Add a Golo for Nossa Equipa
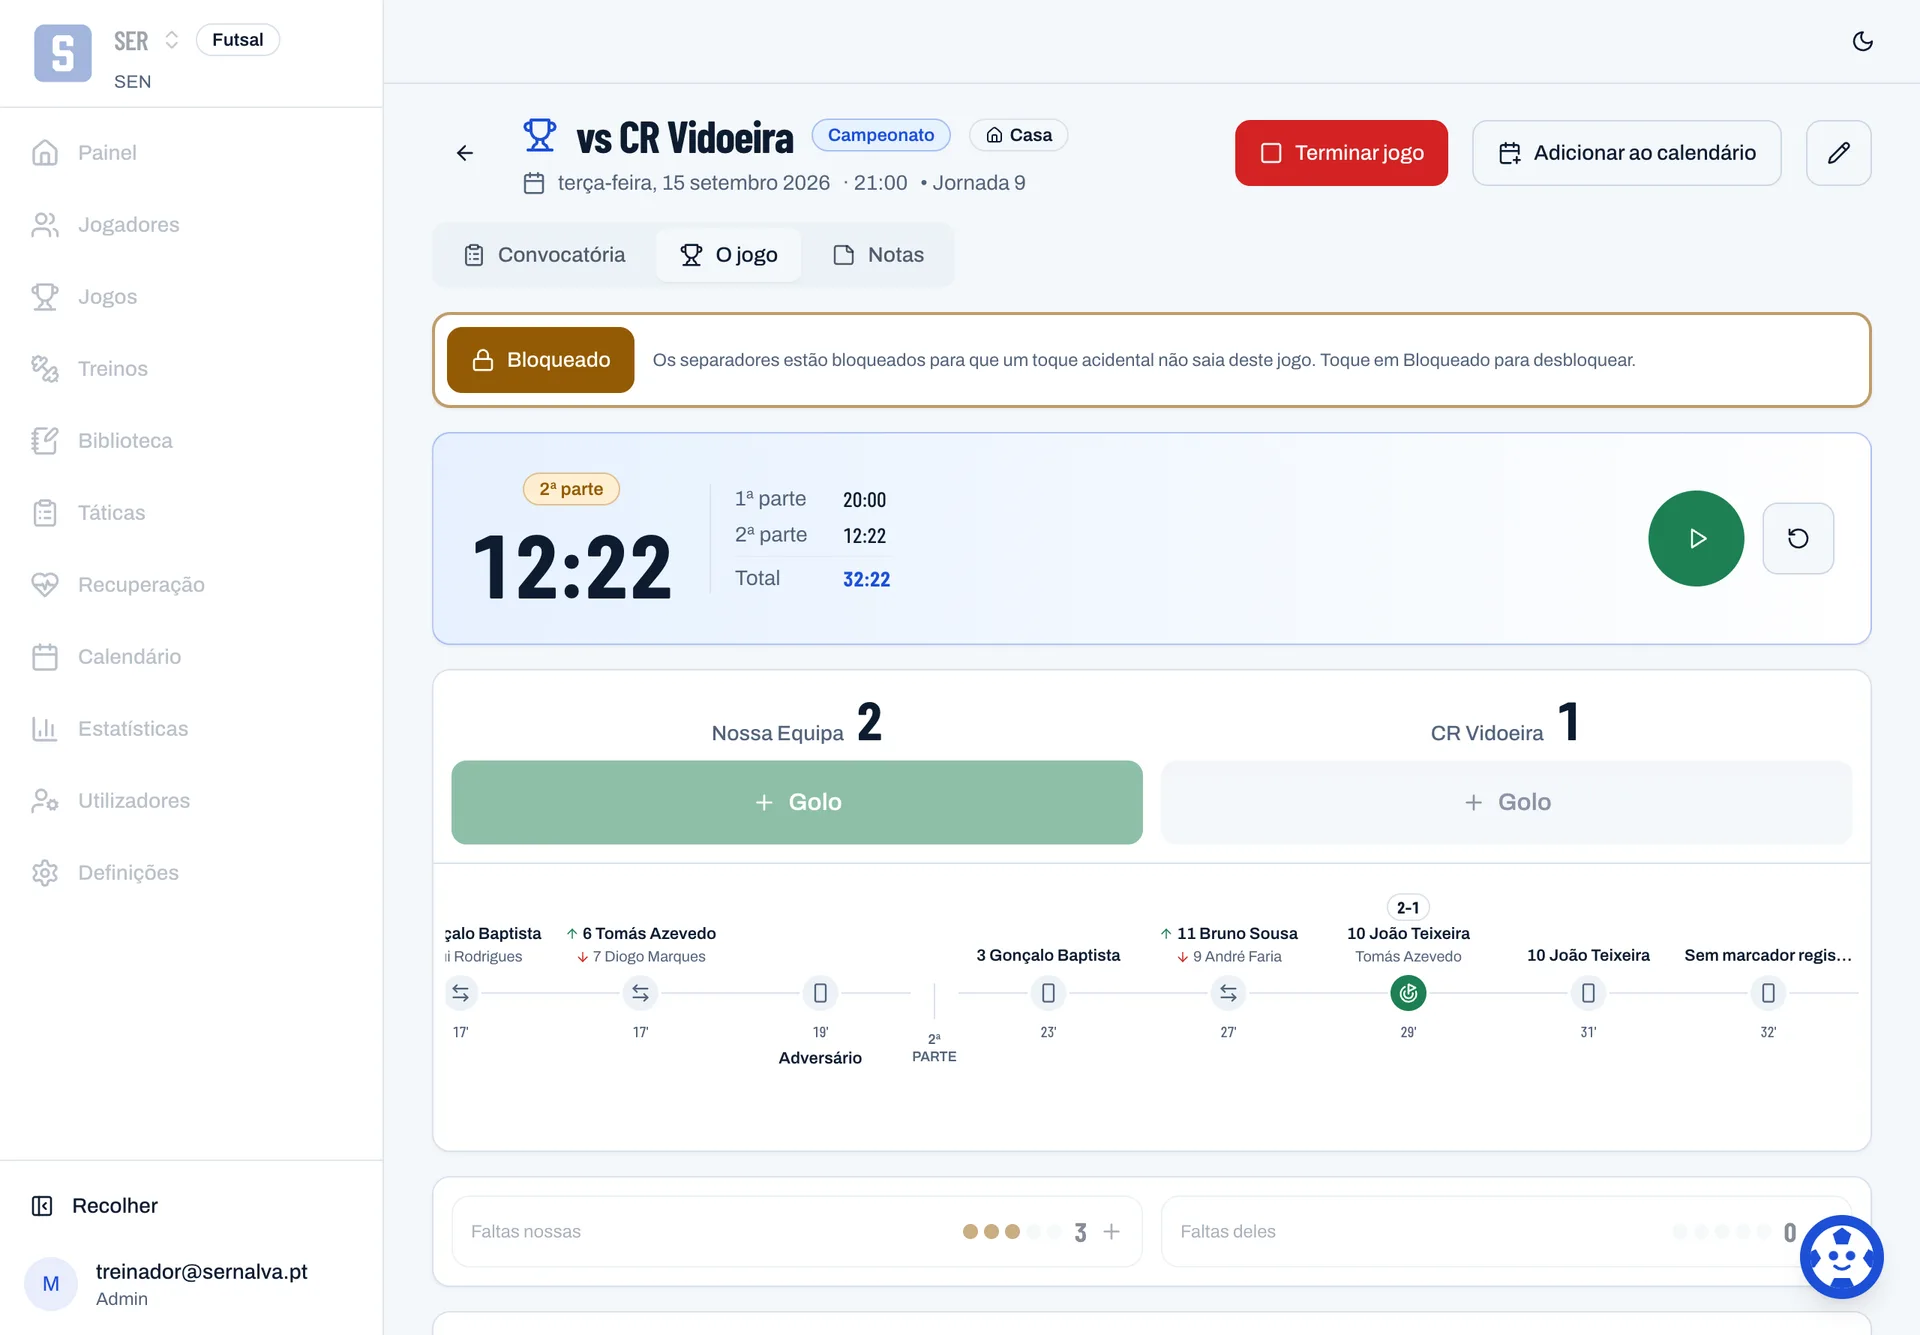1920x1335 pixels. click(x=796, y=802)
